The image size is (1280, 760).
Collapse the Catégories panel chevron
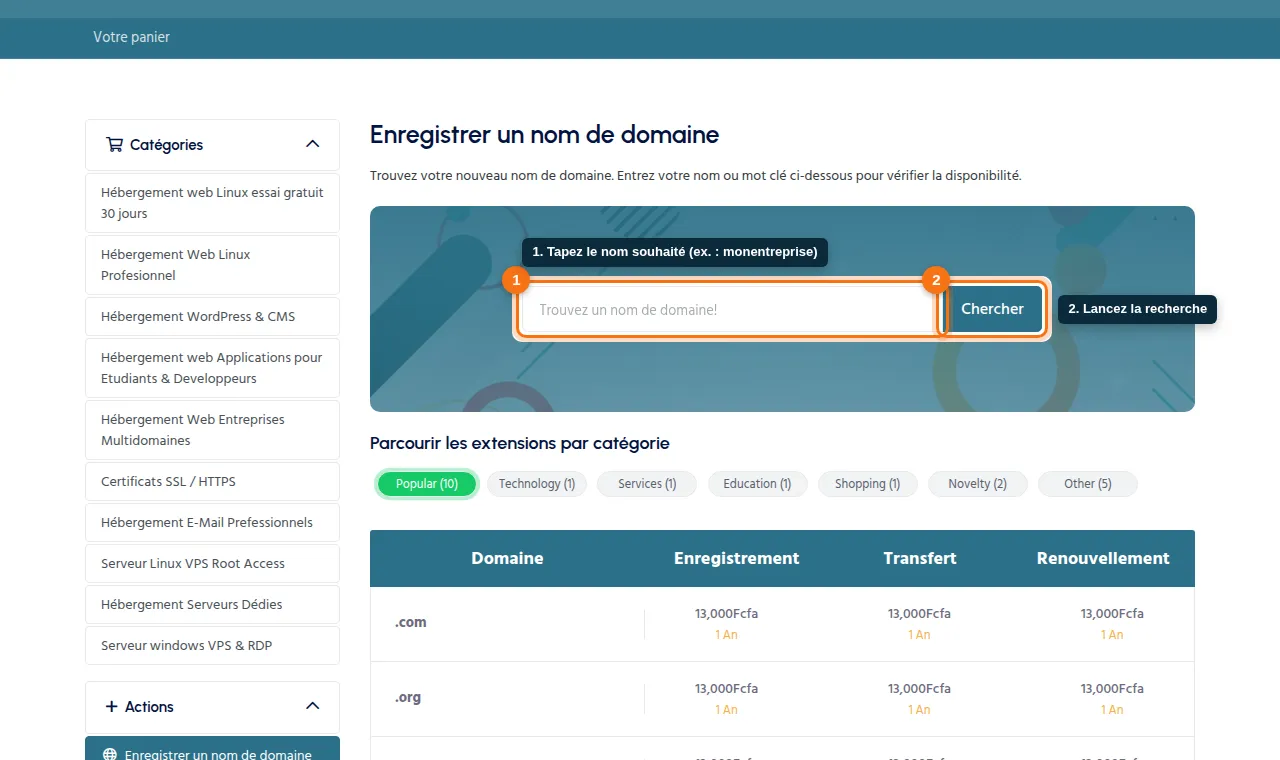(313, 144)
